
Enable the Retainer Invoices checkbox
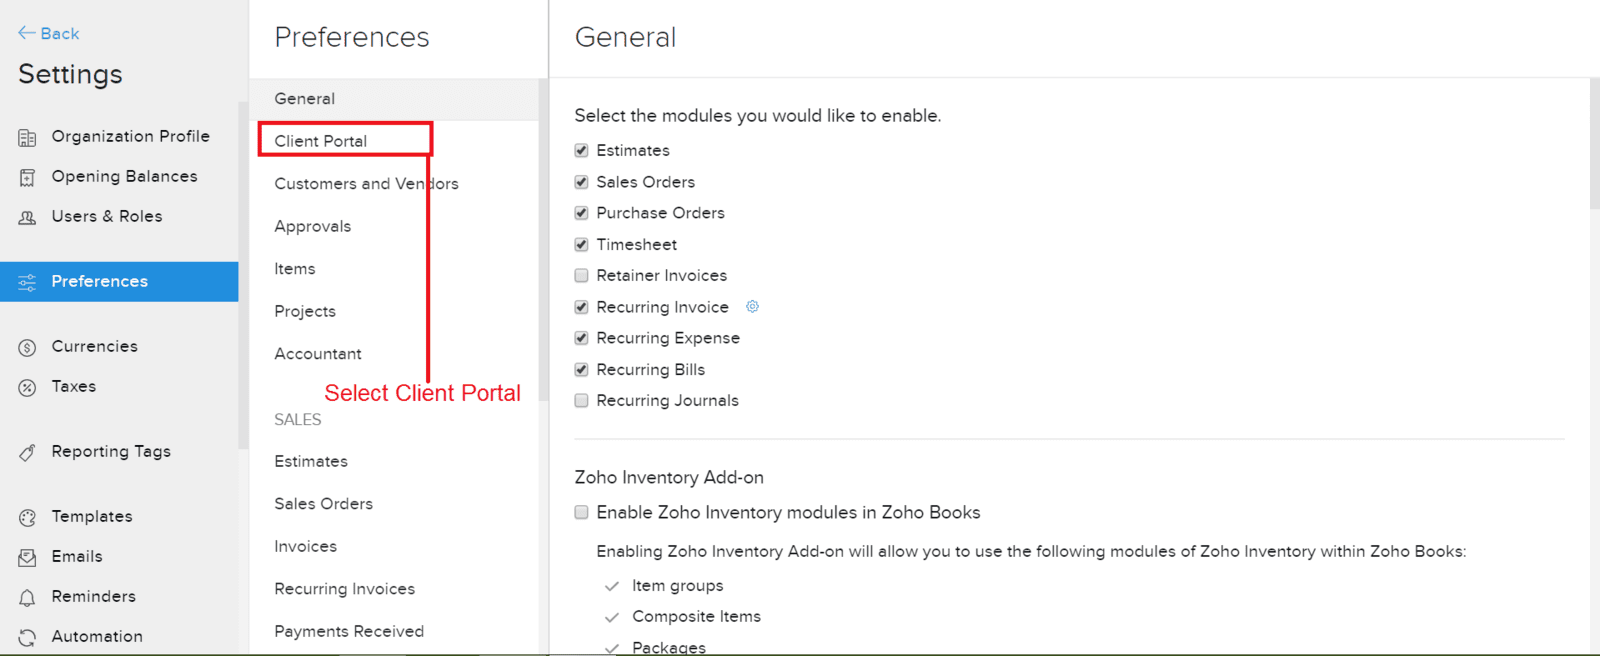pos(581,275)
